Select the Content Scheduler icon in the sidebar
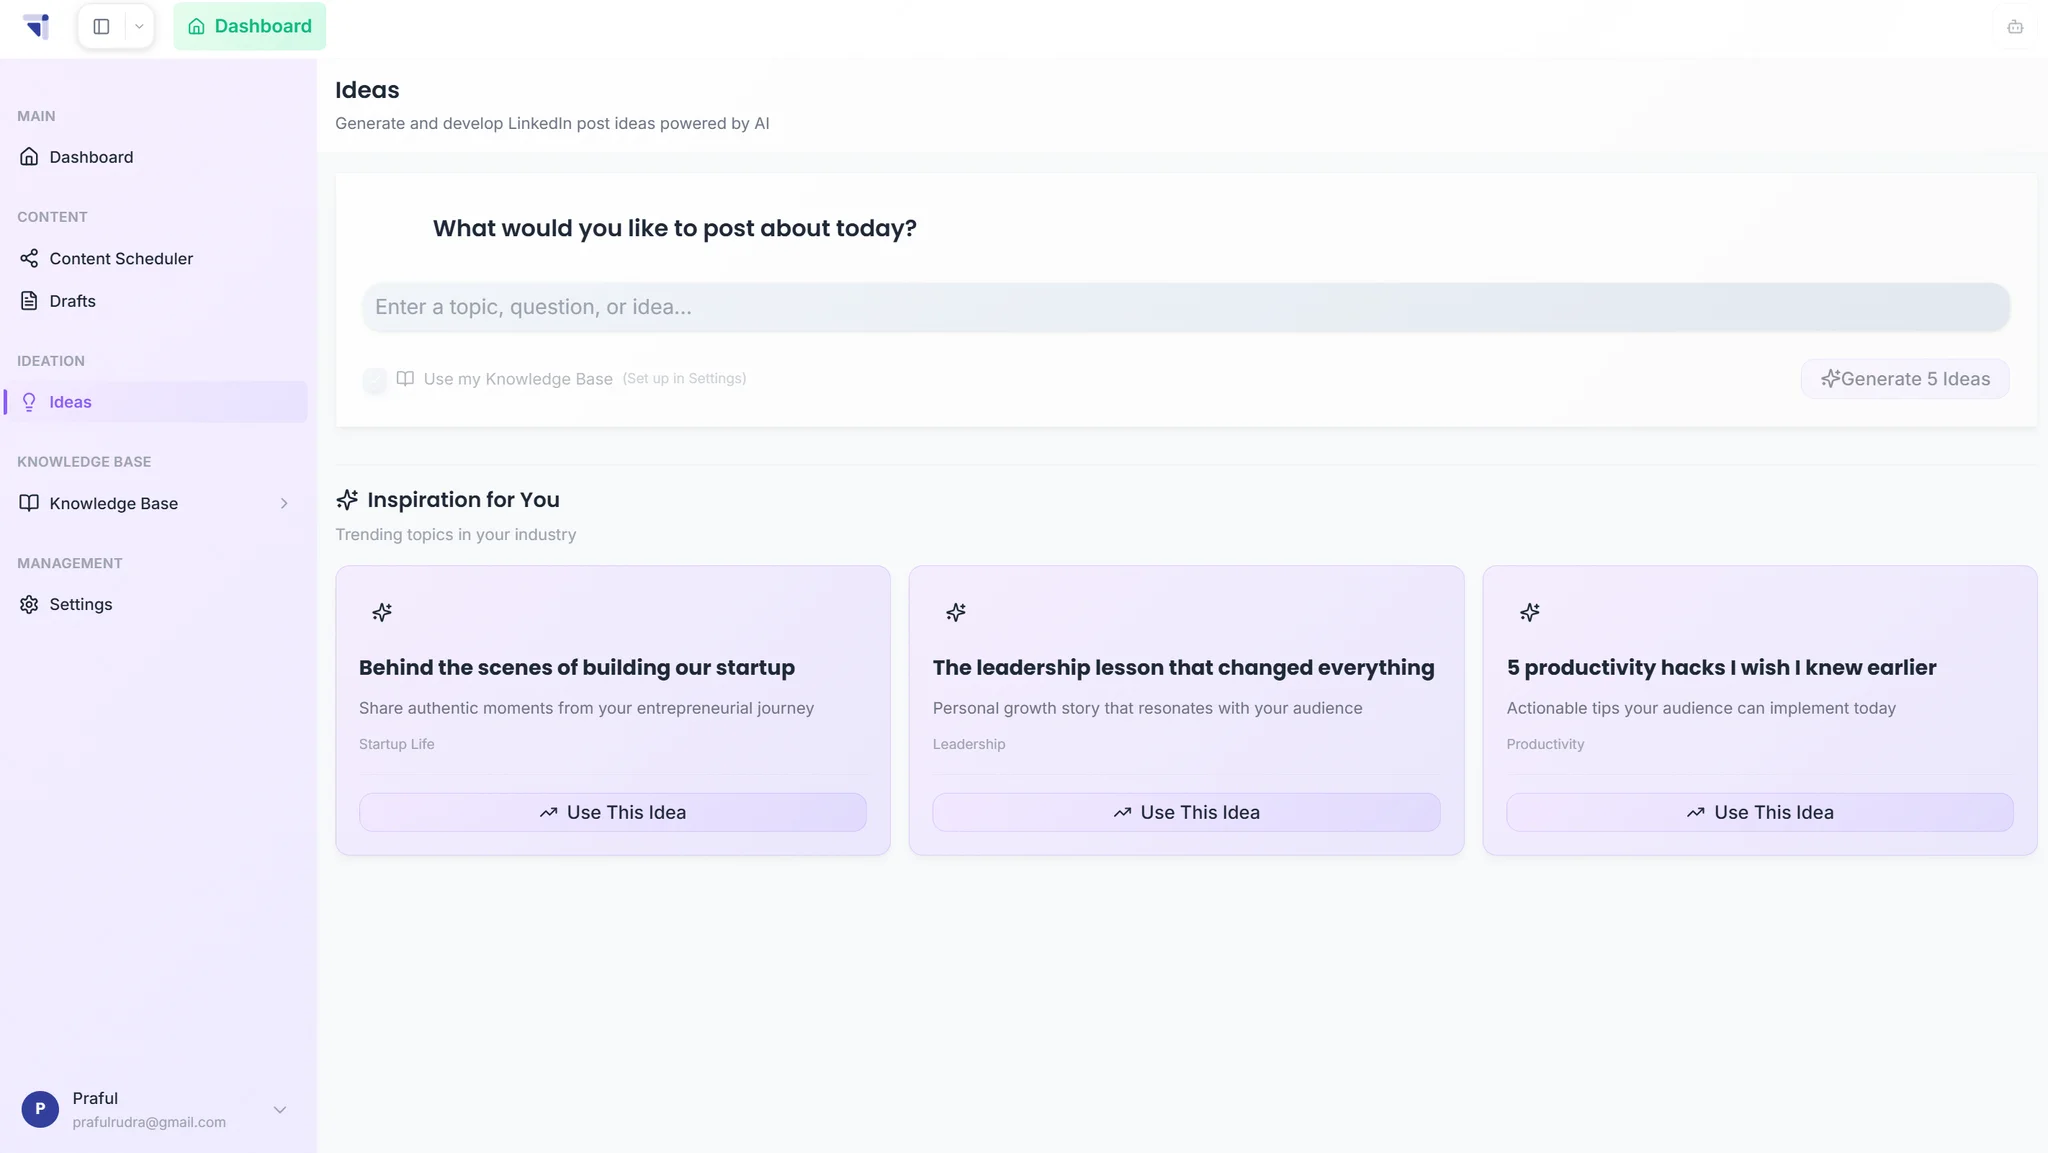 30,258
